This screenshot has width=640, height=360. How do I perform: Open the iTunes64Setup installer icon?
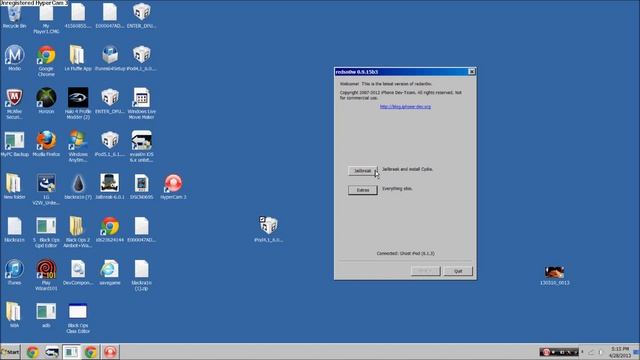[110, 58]
